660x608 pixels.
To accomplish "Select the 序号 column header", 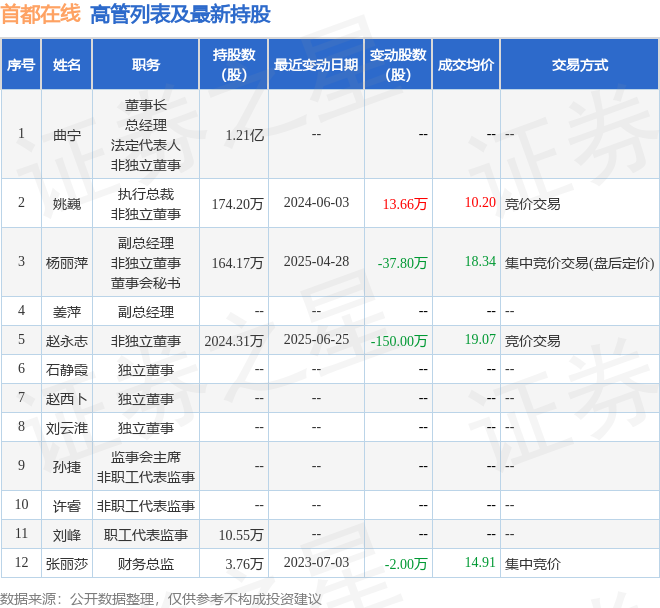I will [x=21, y=65].
